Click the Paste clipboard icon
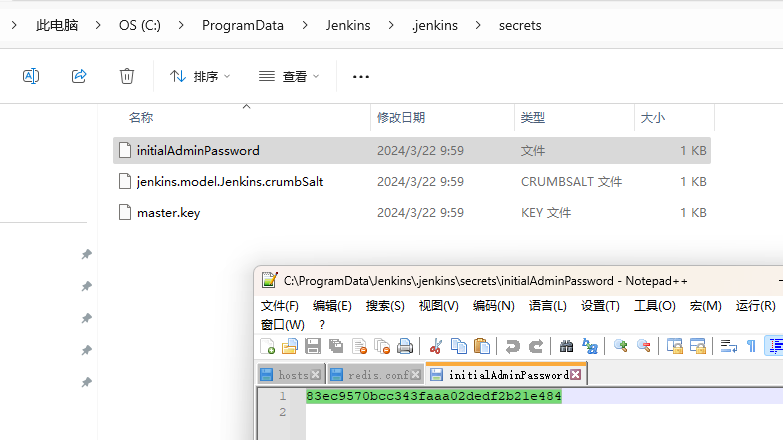783x440 pixels. click(x=482, y=346)
